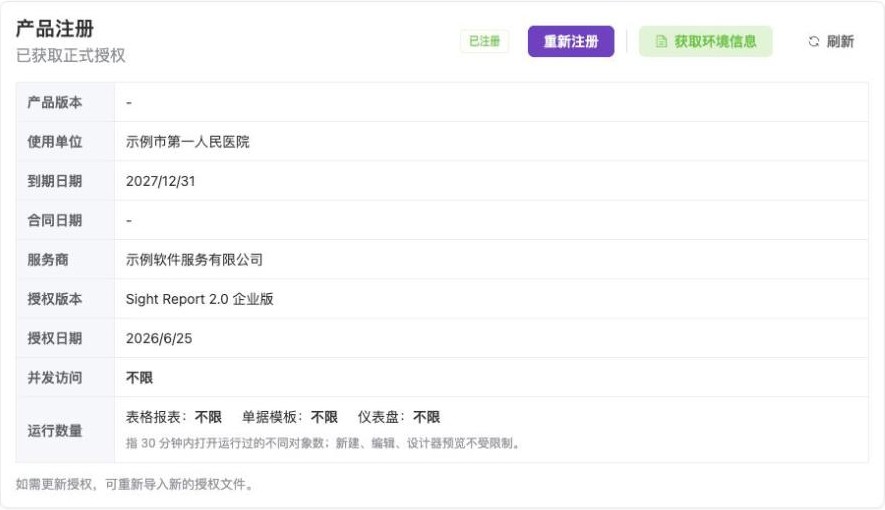Viewport: 885px width, 510px height.
Task: Select the 单据模板 limit entry
Action: [x=290, y=417]
